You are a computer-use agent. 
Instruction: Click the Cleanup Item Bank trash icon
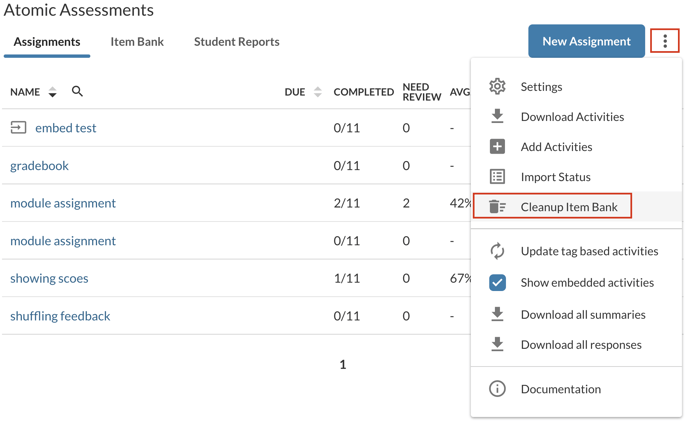point(497,207)
